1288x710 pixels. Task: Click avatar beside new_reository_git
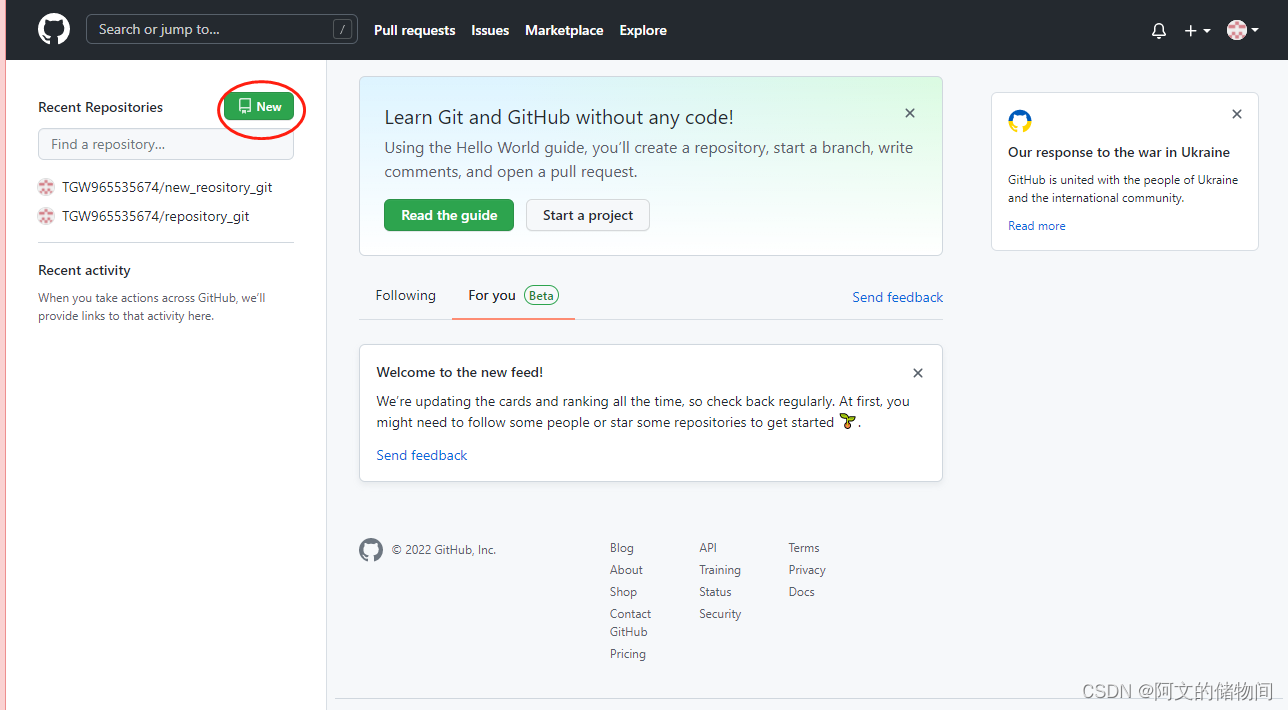click(46, 187)
